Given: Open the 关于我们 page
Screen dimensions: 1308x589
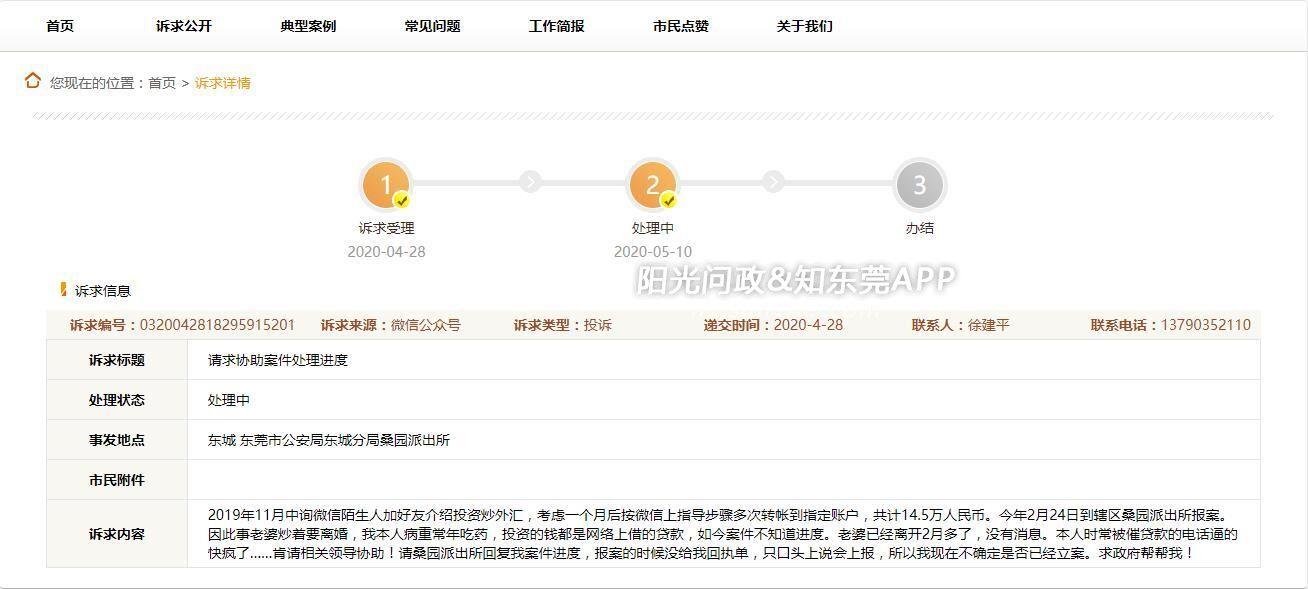Looking at the screenshot, I should 804,26.
